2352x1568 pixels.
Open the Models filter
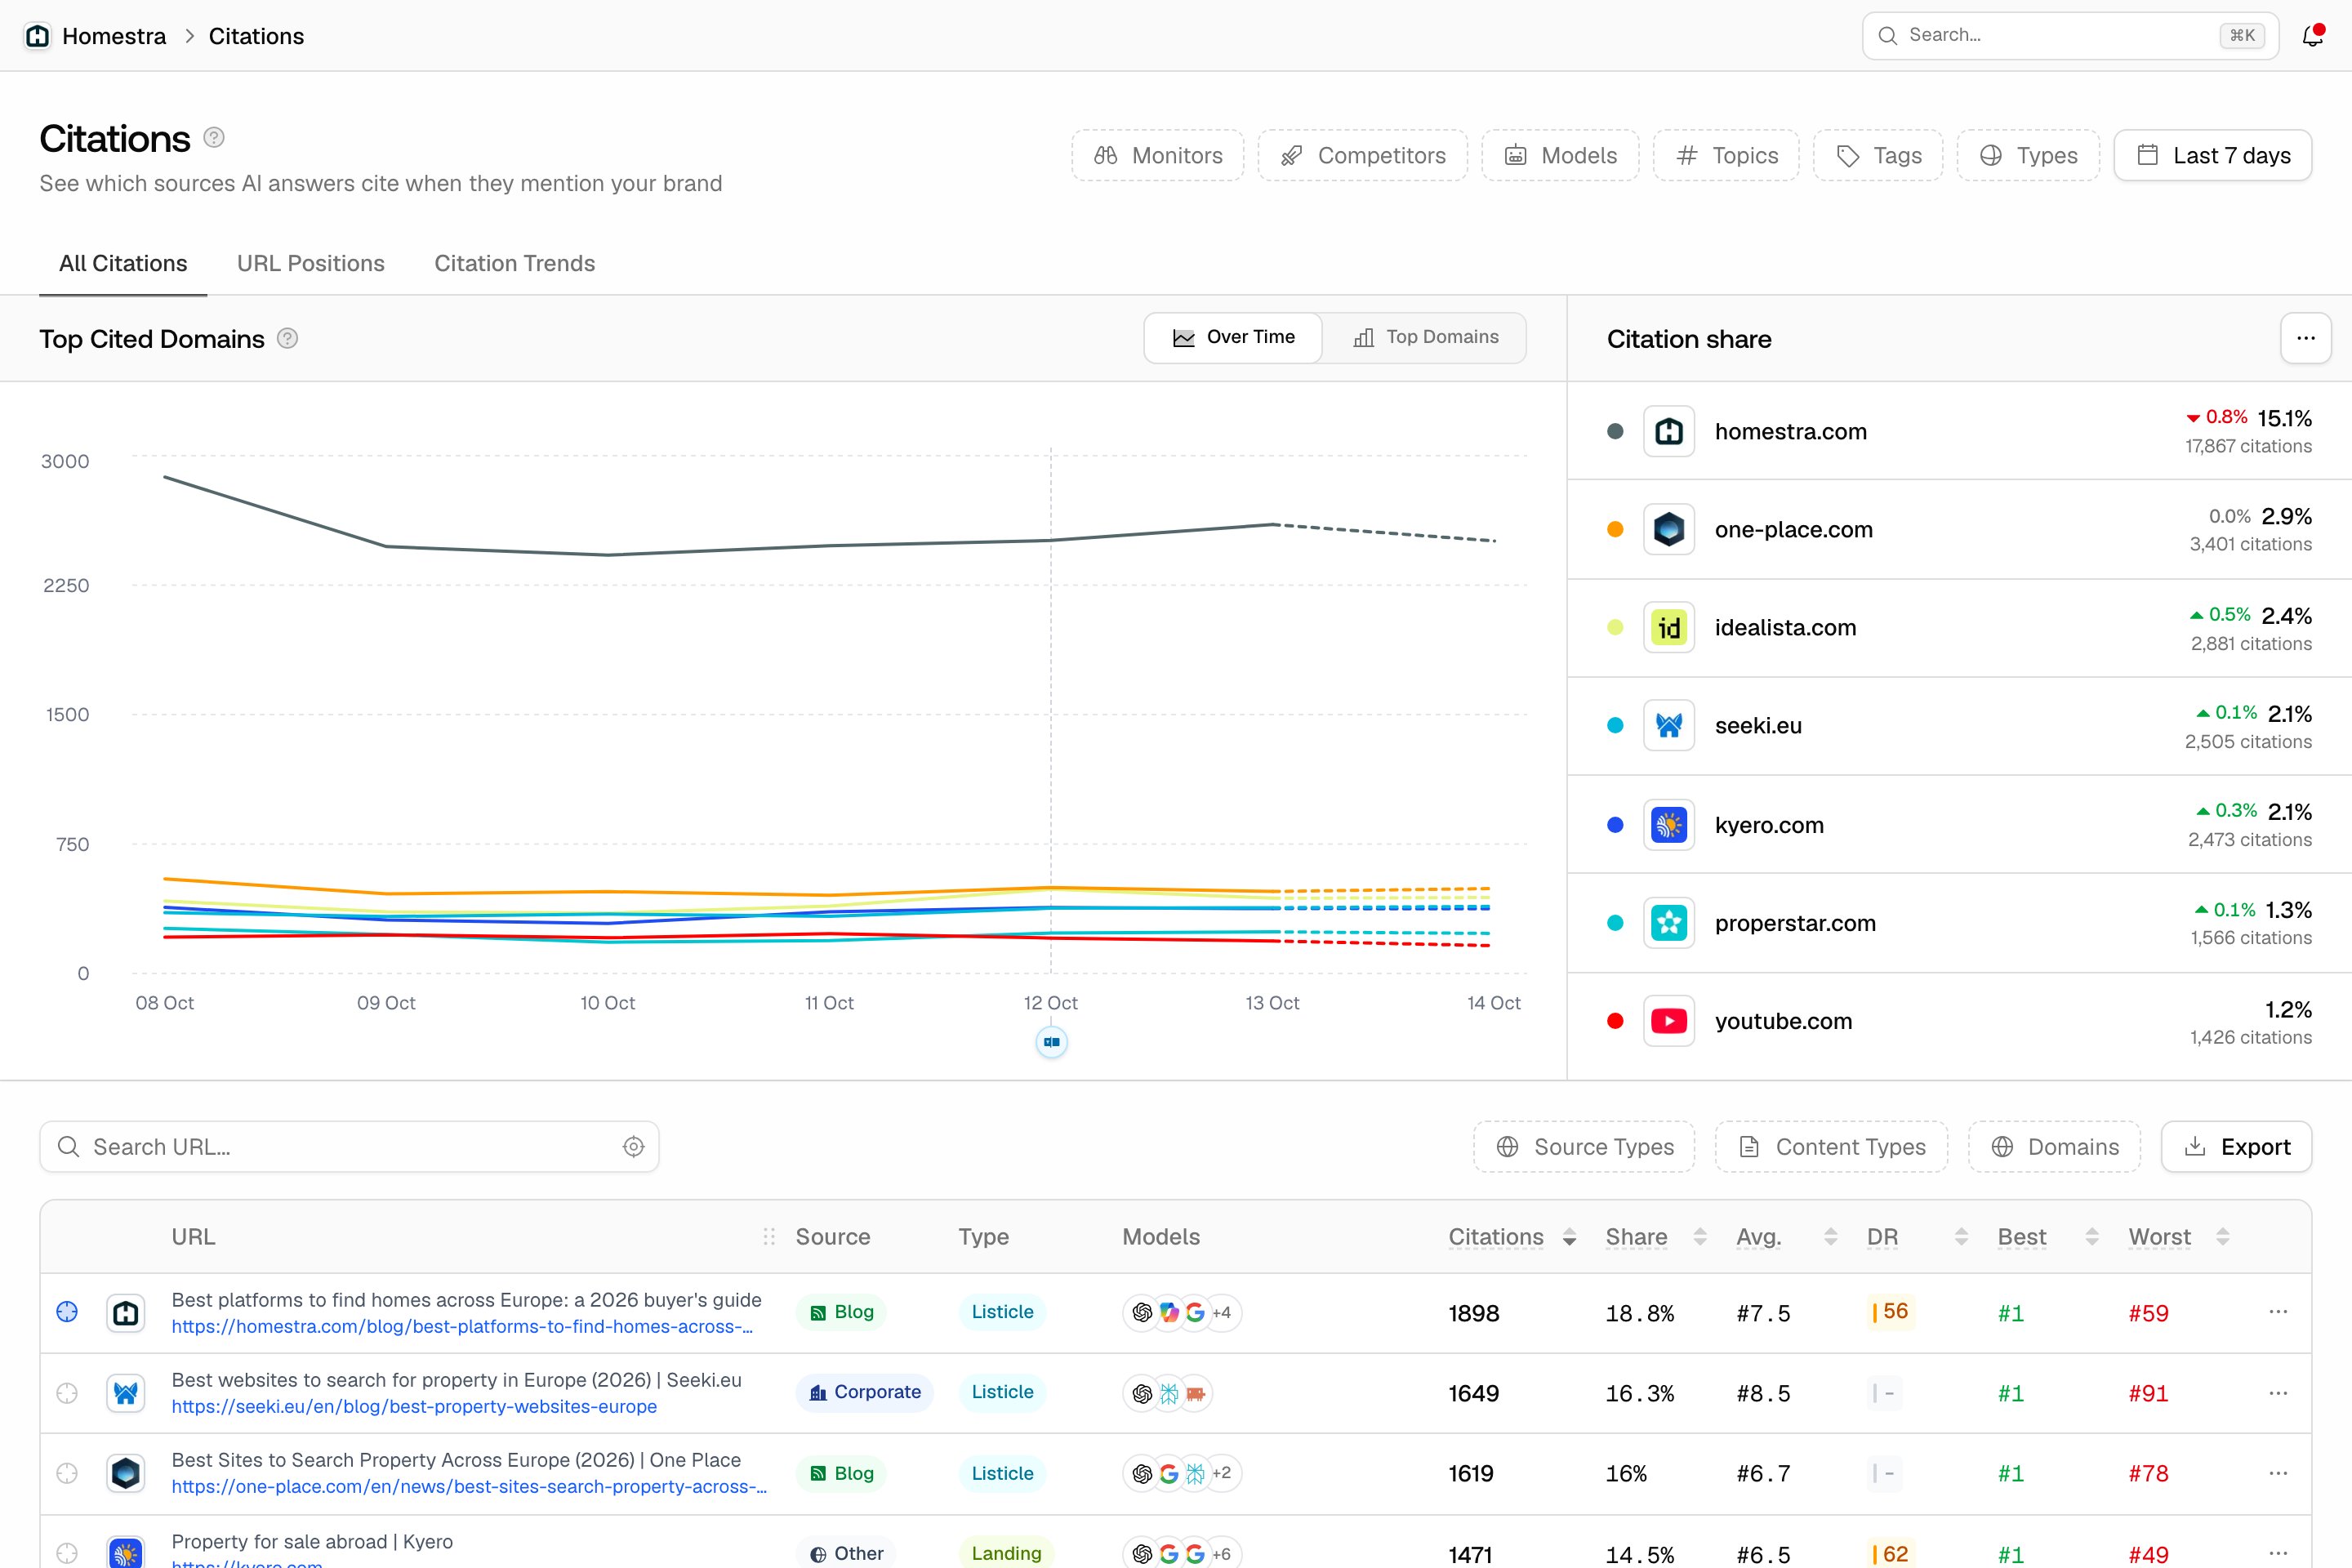coord(1560,155)
